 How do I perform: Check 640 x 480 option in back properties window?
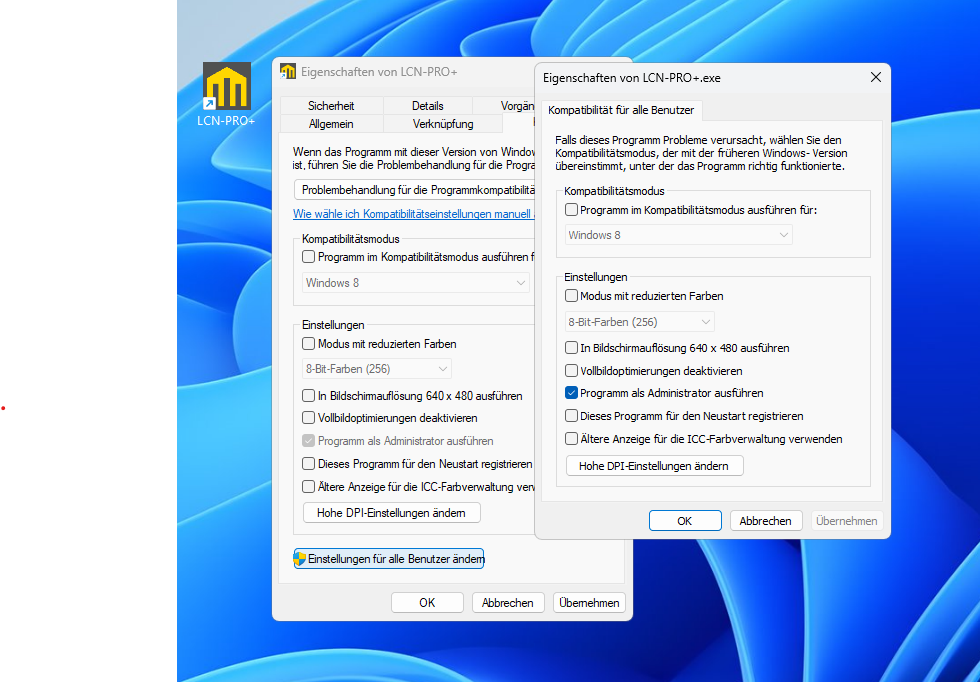pos(309,395)
